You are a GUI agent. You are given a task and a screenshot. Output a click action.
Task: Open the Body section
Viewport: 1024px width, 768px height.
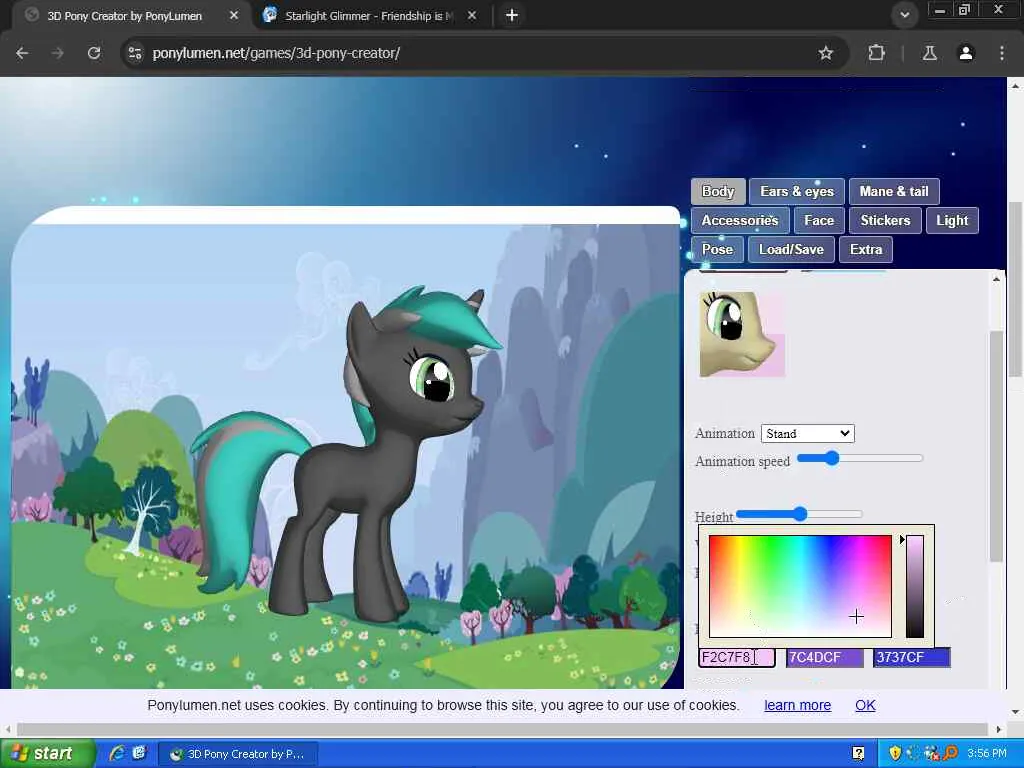pos(718,191)
